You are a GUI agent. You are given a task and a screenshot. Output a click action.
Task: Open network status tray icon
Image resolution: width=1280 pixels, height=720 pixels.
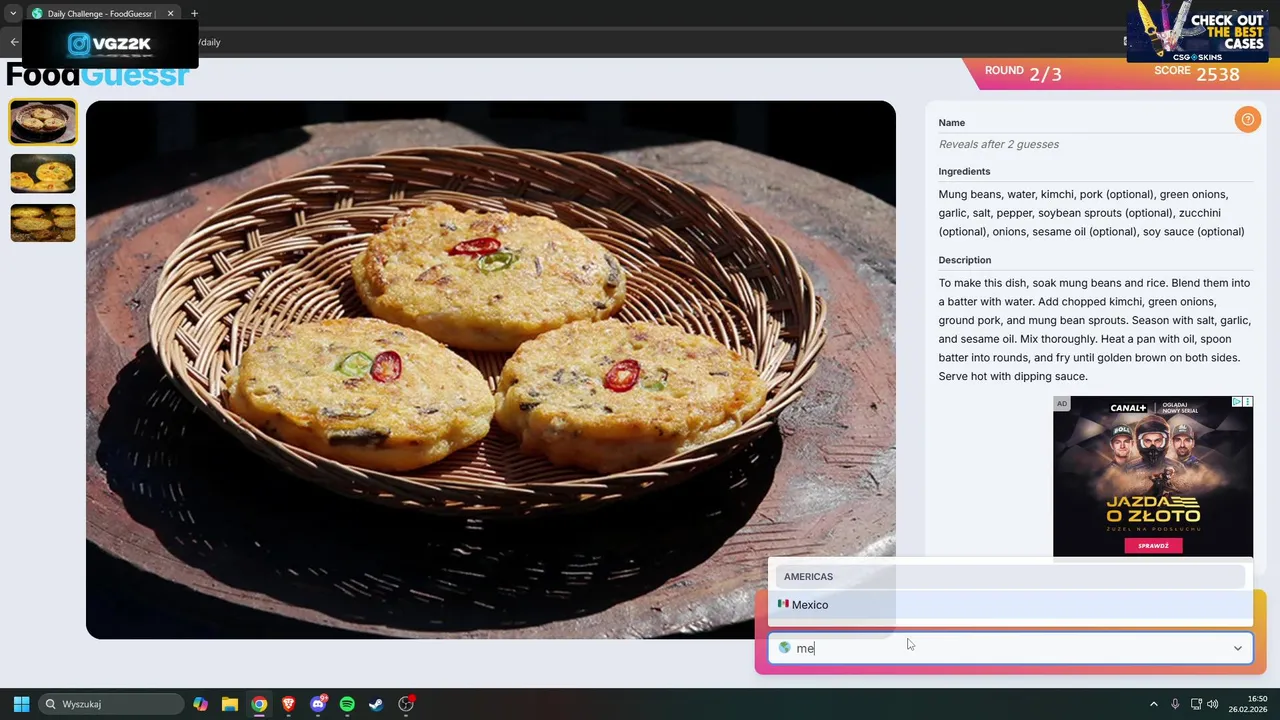(x=1196, y=704)
